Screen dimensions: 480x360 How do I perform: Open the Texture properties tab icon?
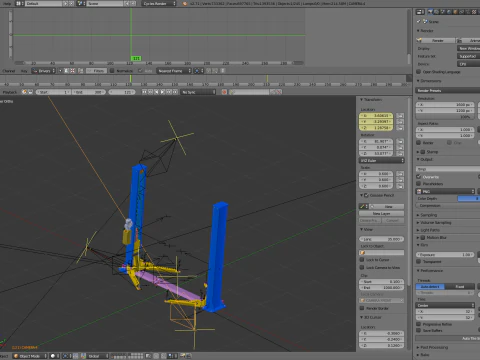point(474,12)
